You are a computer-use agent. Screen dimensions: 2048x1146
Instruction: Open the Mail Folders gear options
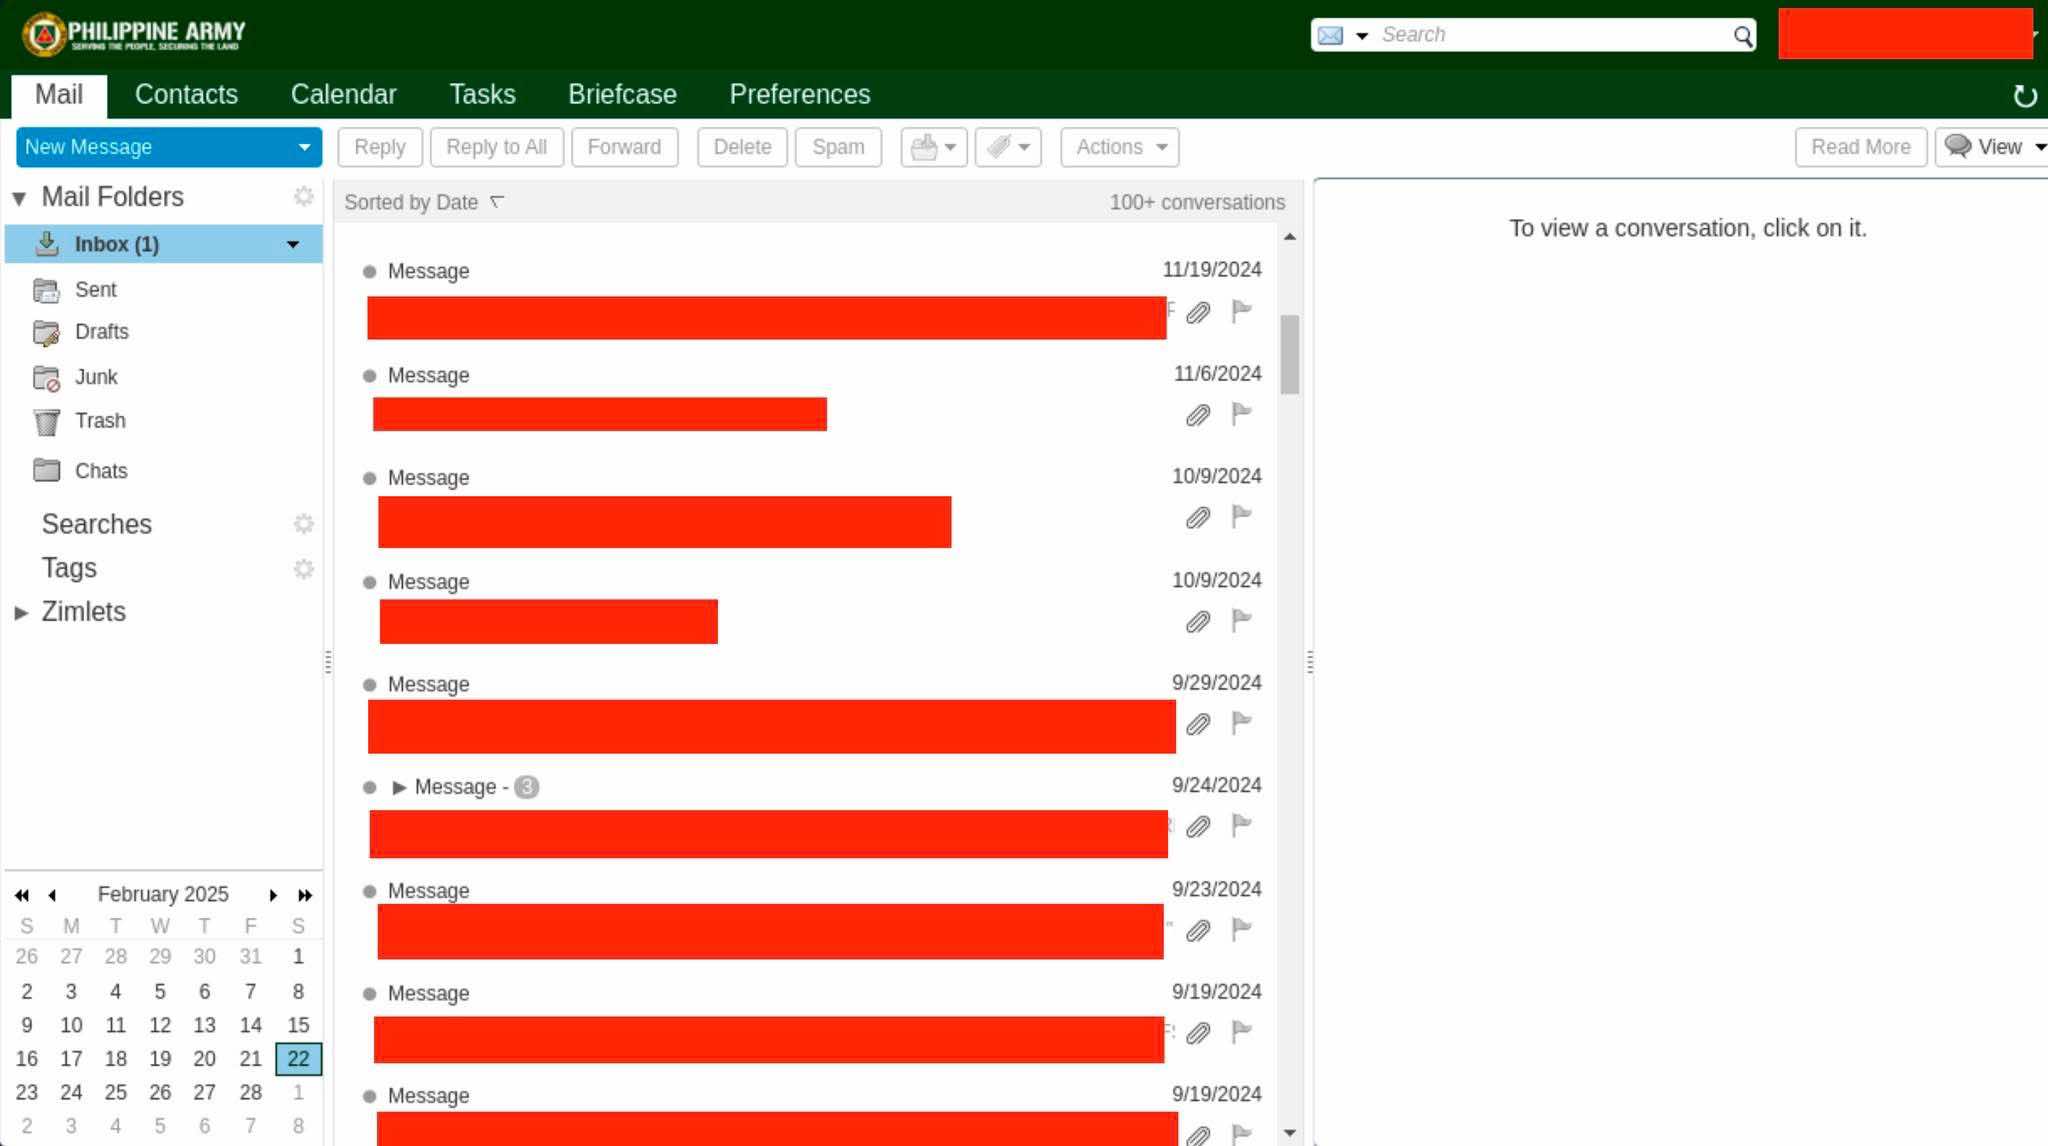(x=304, y=196)
